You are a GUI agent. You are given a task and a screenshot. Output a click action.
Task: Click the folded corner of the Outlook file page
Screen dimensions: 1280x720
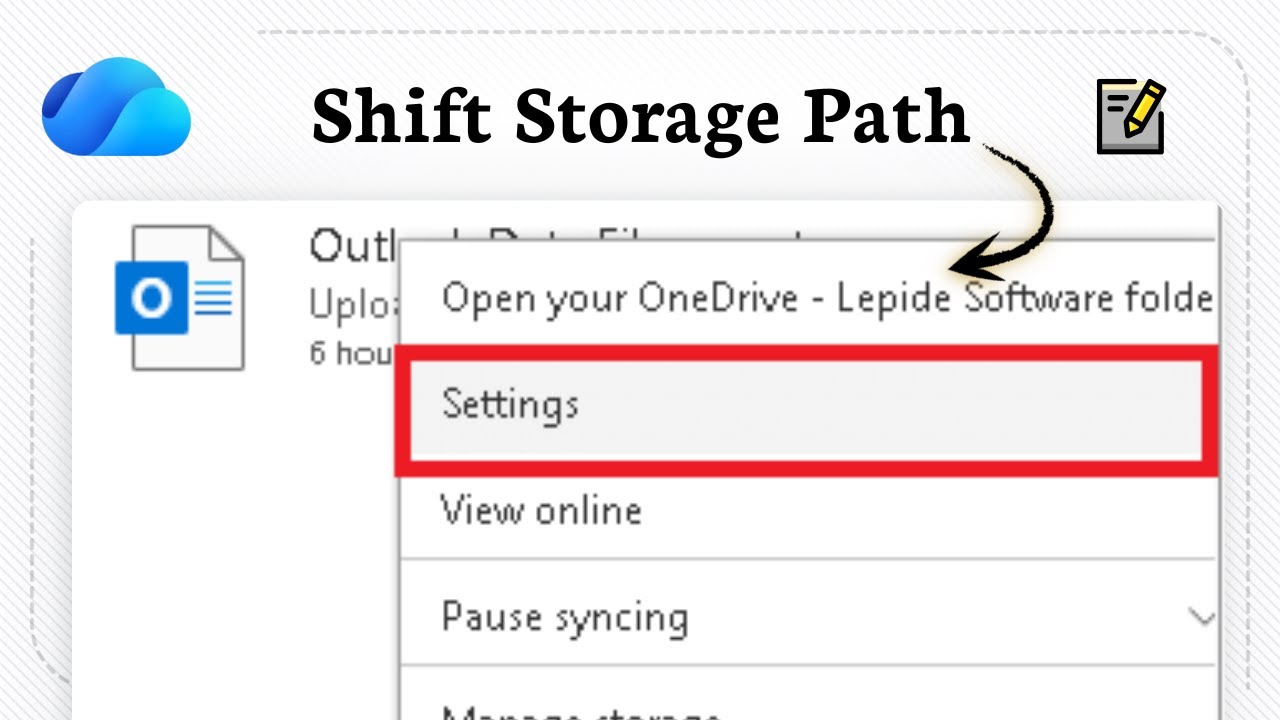tap(226, 246)
